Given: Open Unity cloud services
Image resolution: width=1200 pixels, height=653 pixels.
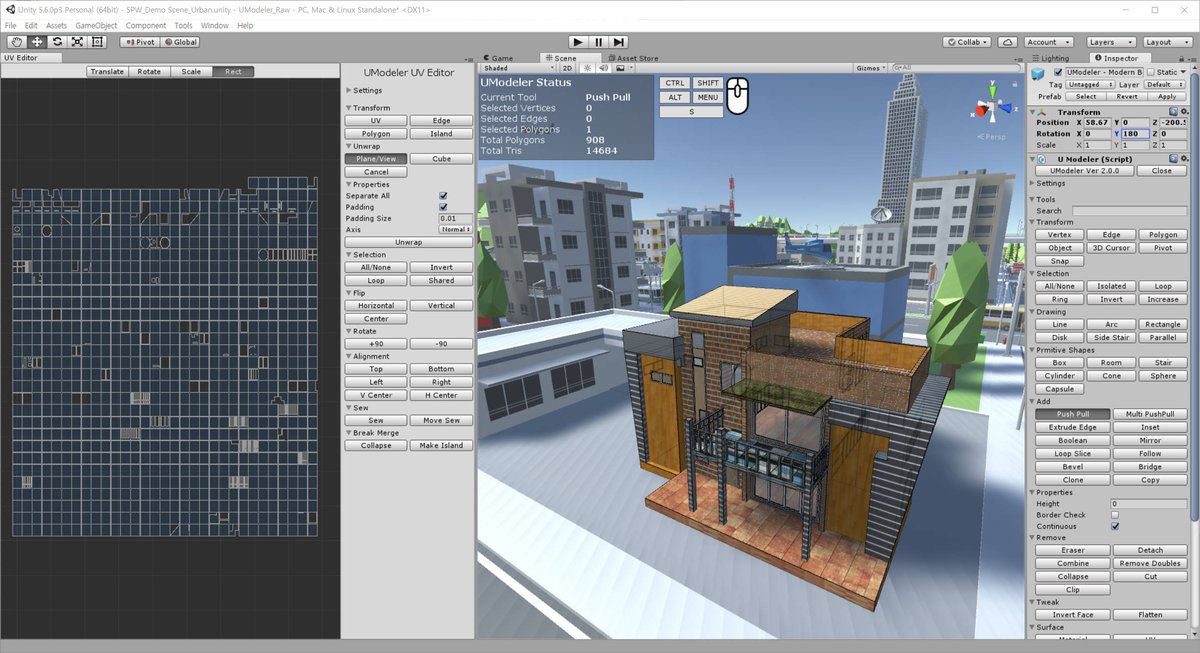Looking at the screenshot, I should (1007, 42).
